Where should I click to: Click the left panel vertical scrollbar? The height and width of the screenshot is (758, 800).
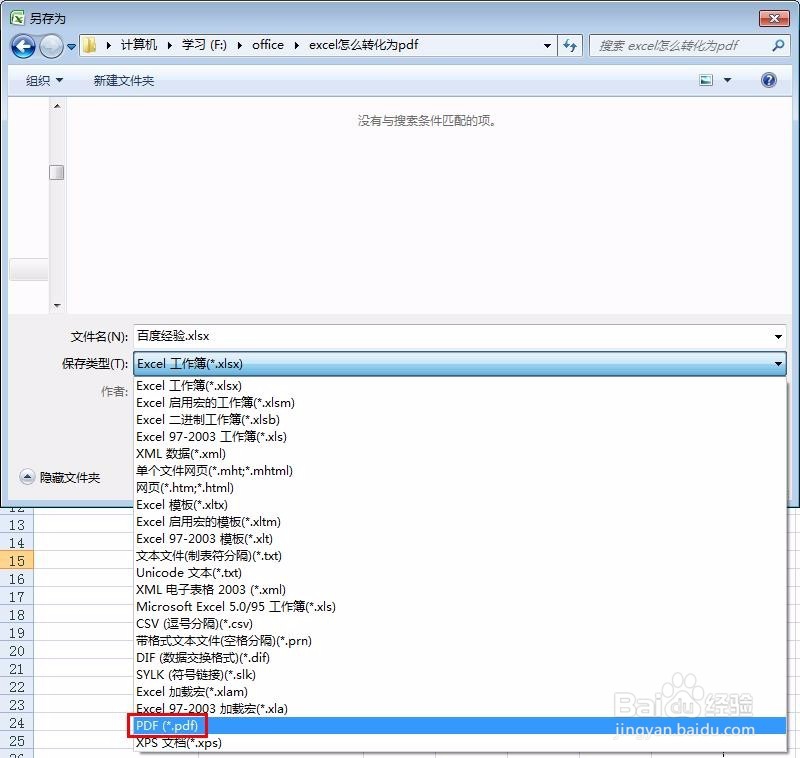57,172
